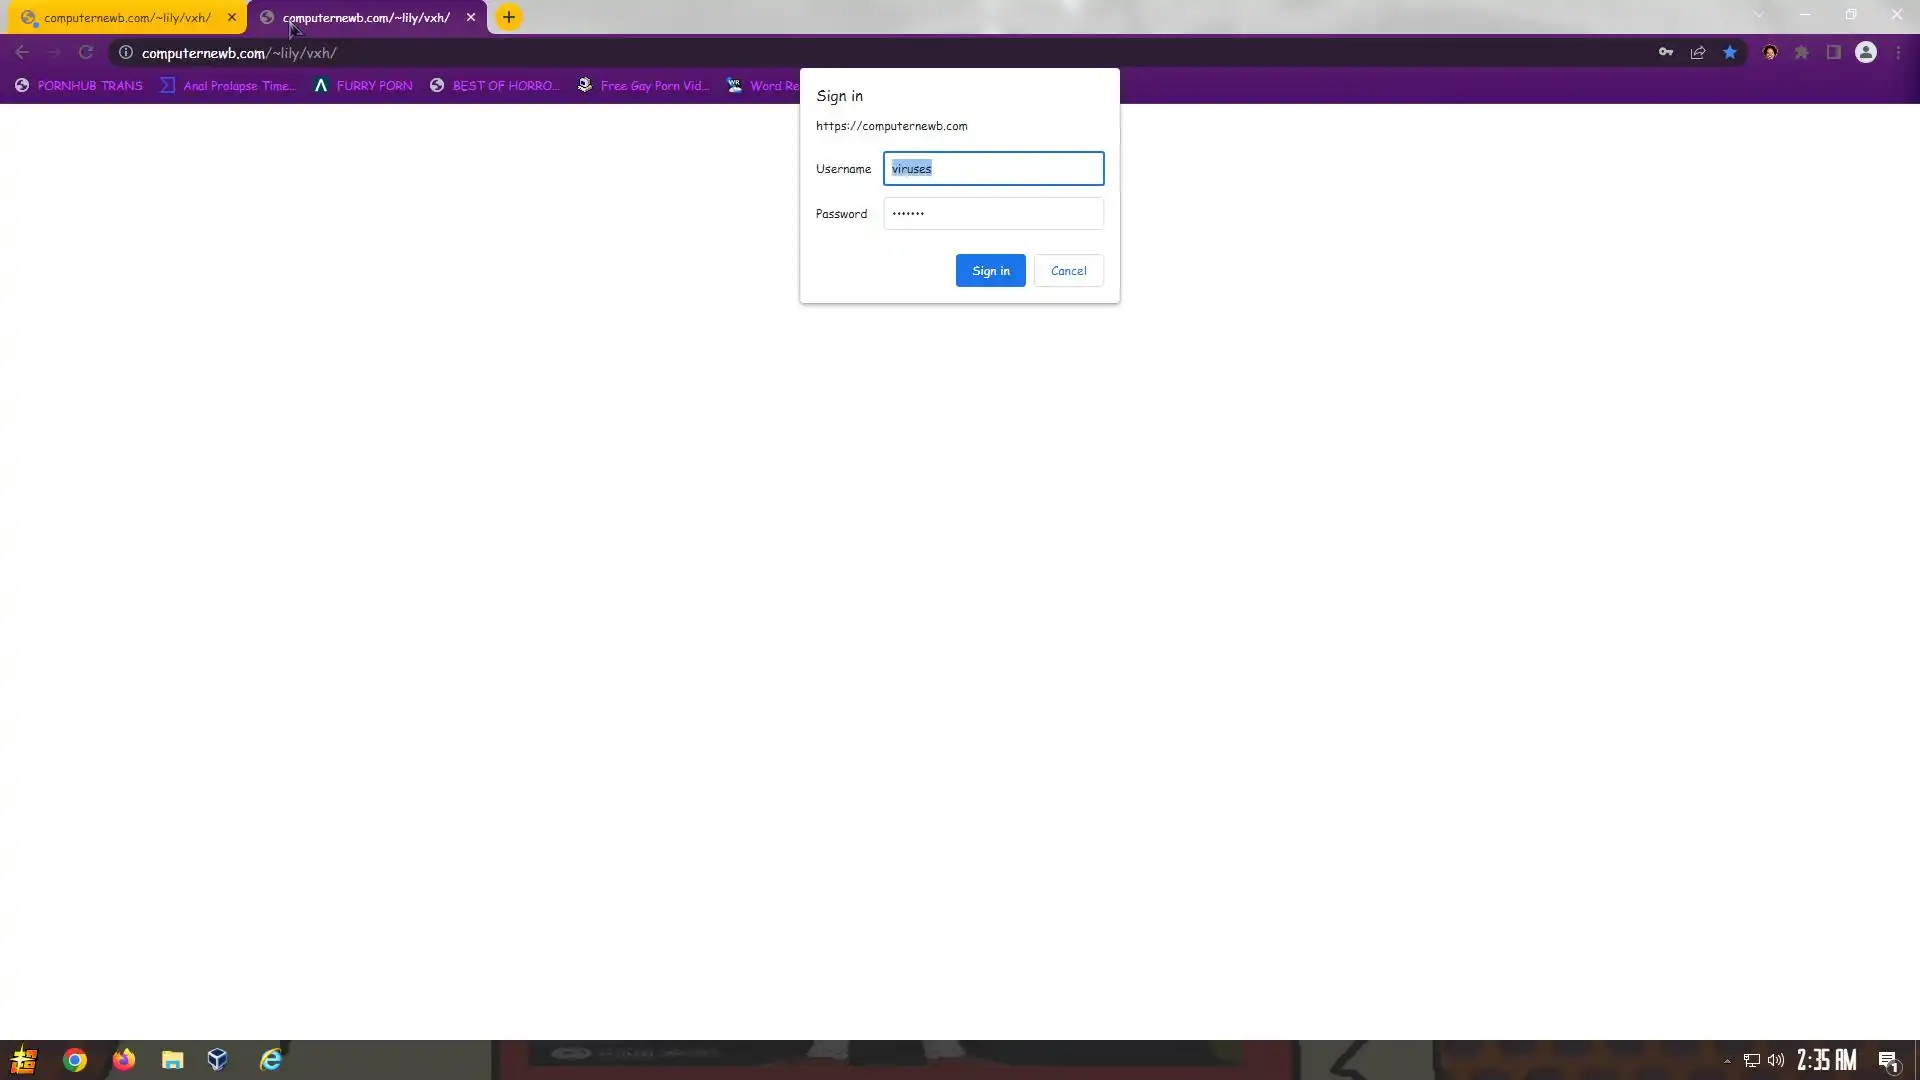
Task: Click the Sign in button
Action: point(990,271)
